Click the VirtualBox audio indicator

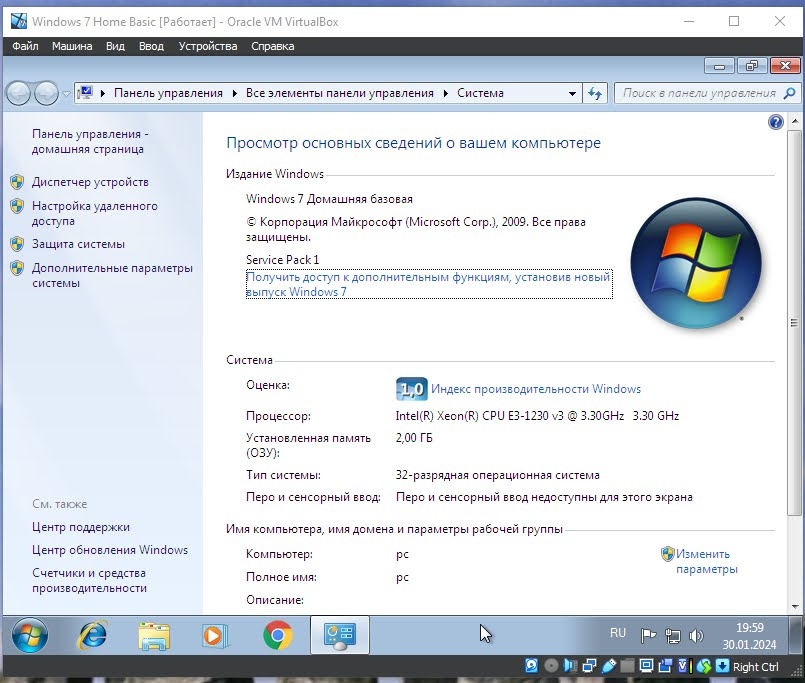[570, 666]
